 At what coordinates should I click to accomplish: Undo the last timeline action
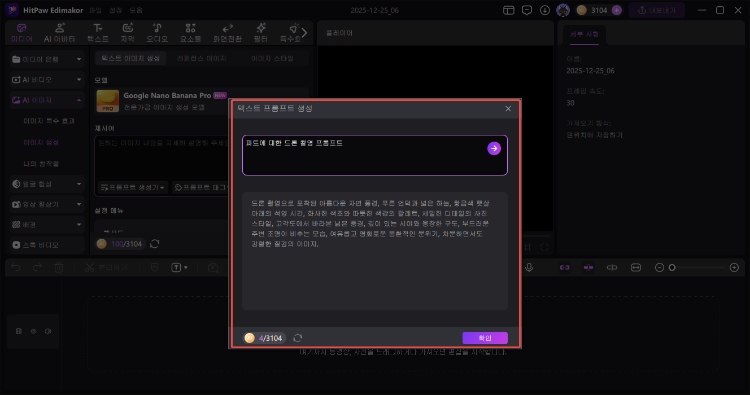coord(16,268)
